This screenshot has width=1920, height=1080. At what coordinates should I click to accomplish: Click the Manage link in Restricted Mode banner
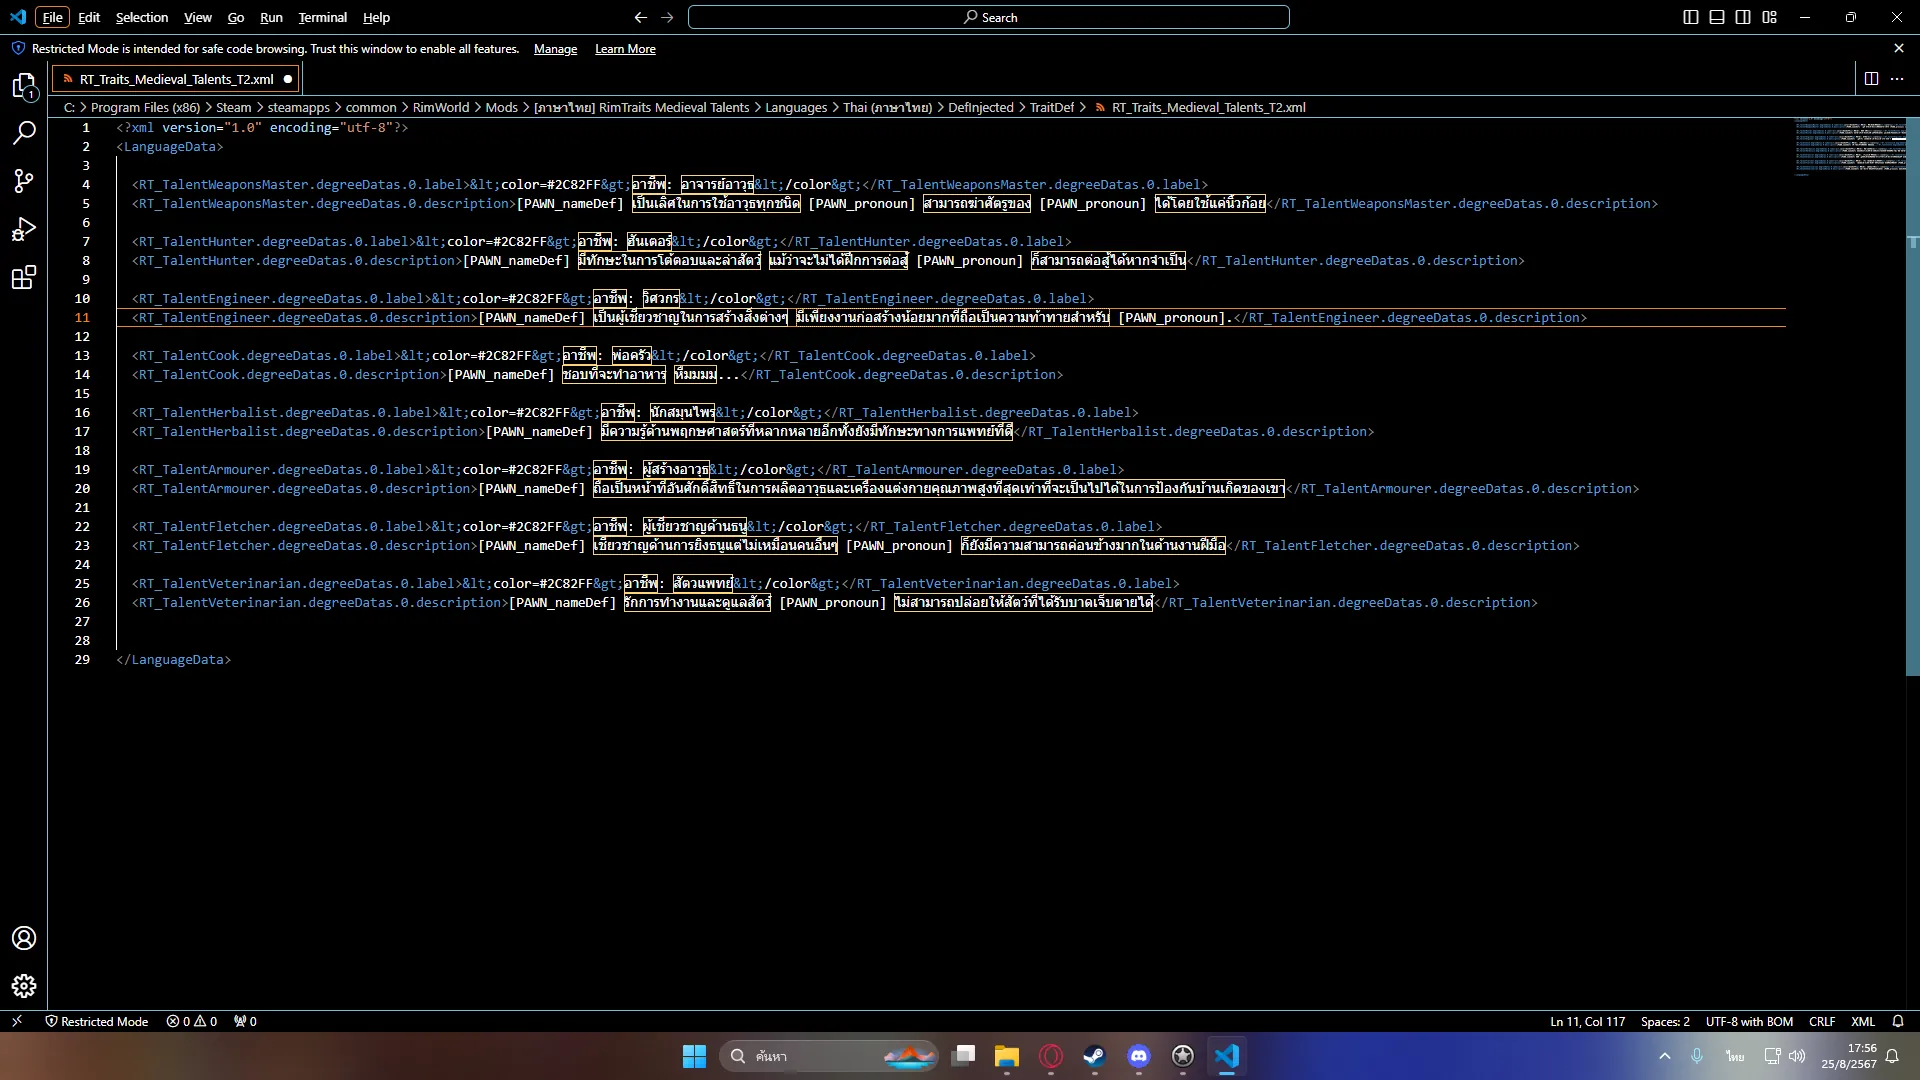(555, 49)
